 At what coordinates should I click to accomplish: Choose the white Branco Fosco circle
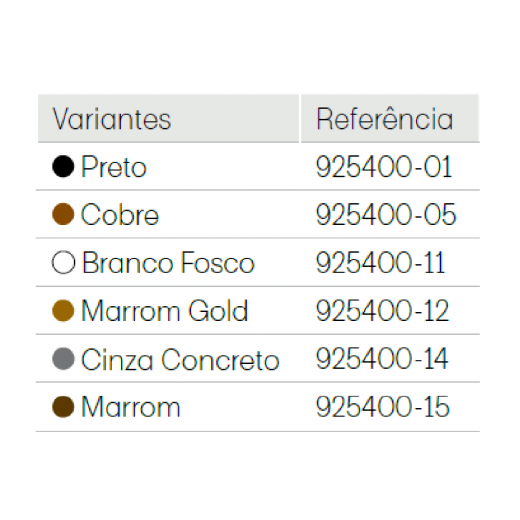tap(63, 262)
